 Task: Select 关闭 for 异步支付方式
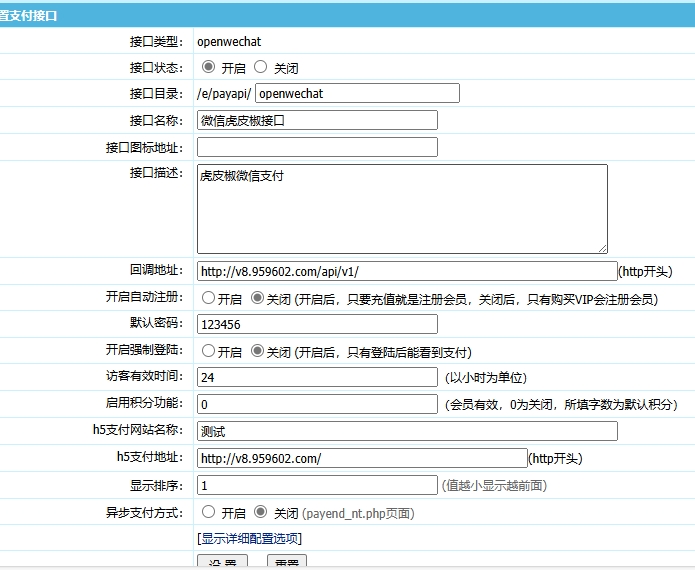point(260,512)
